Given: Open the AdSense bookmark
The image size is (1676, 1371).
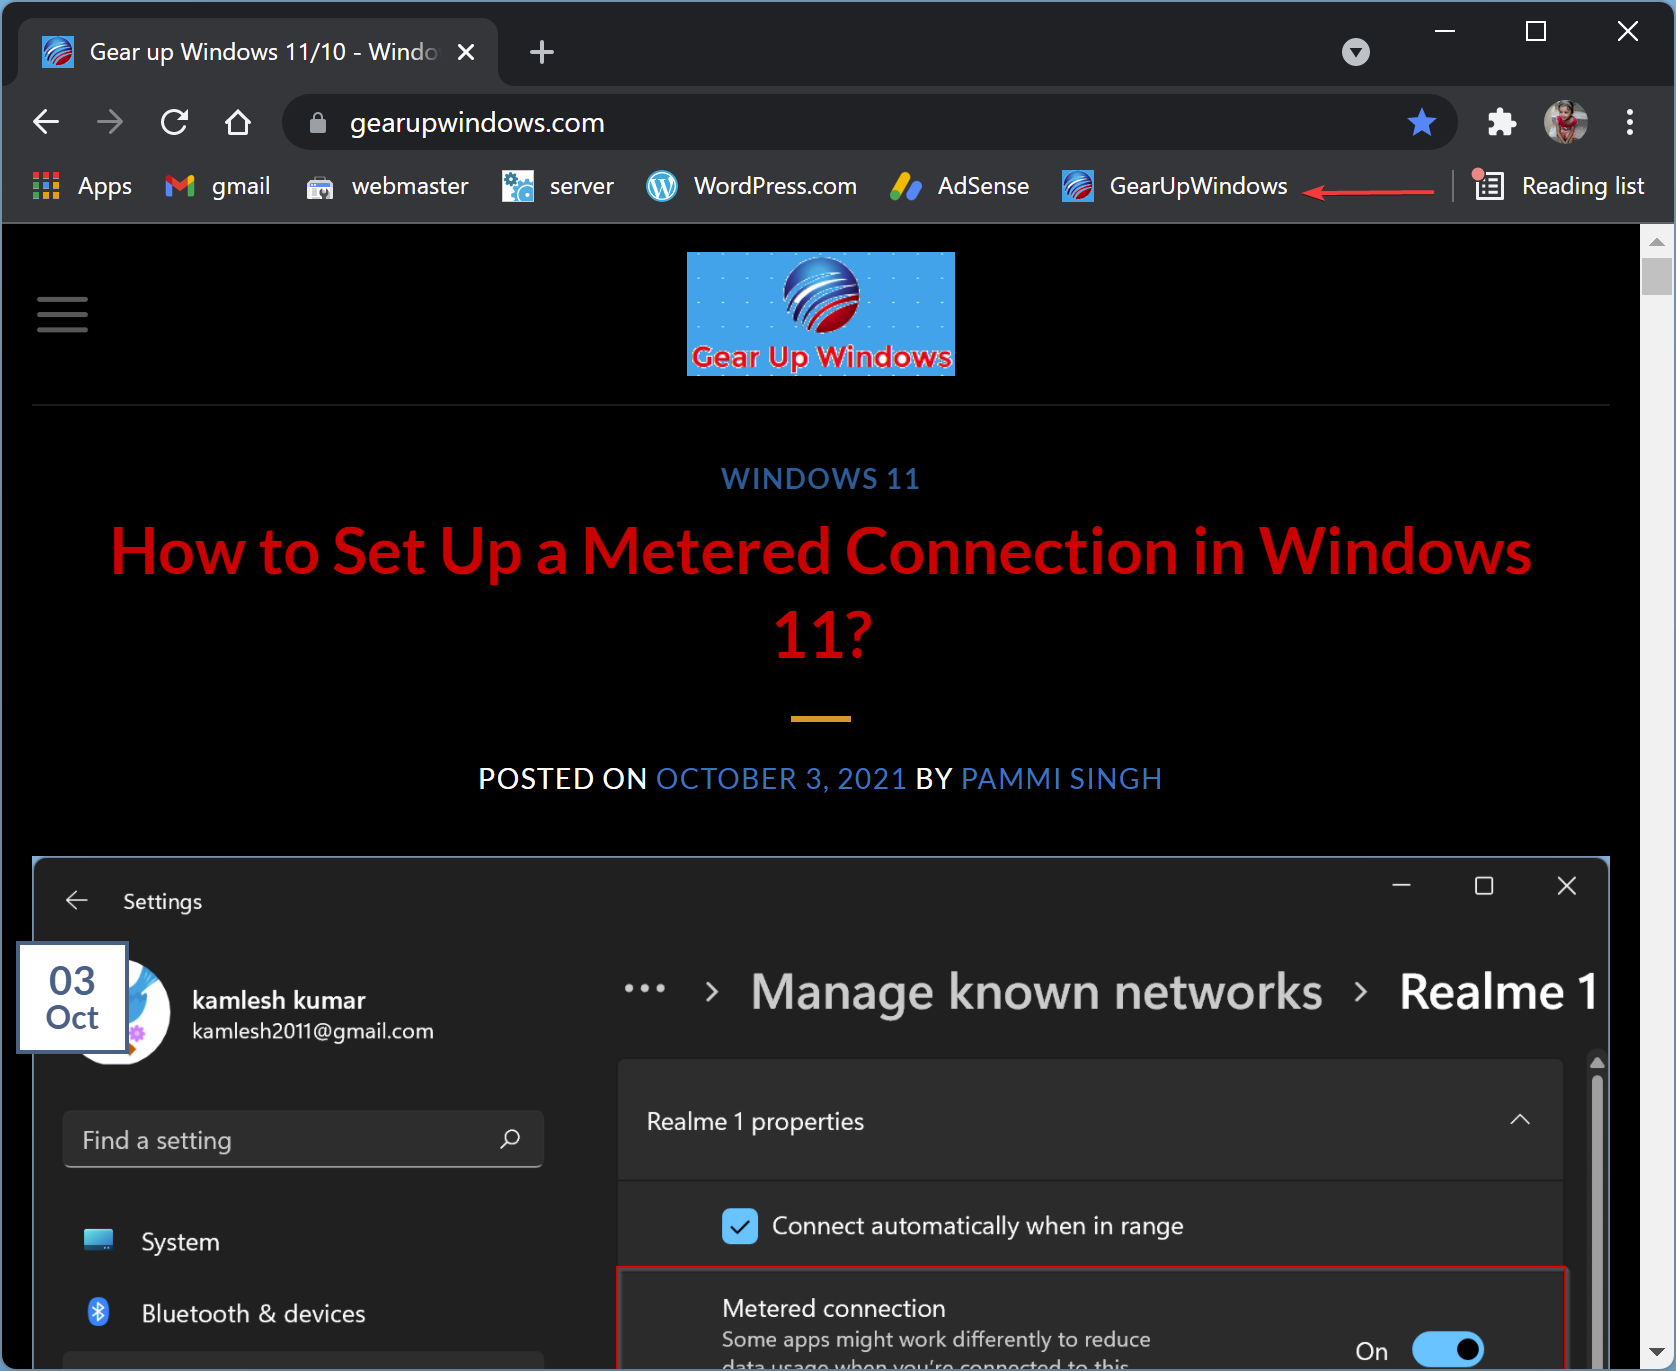Looking at the screenshot, I should click(x=960, y=186).
